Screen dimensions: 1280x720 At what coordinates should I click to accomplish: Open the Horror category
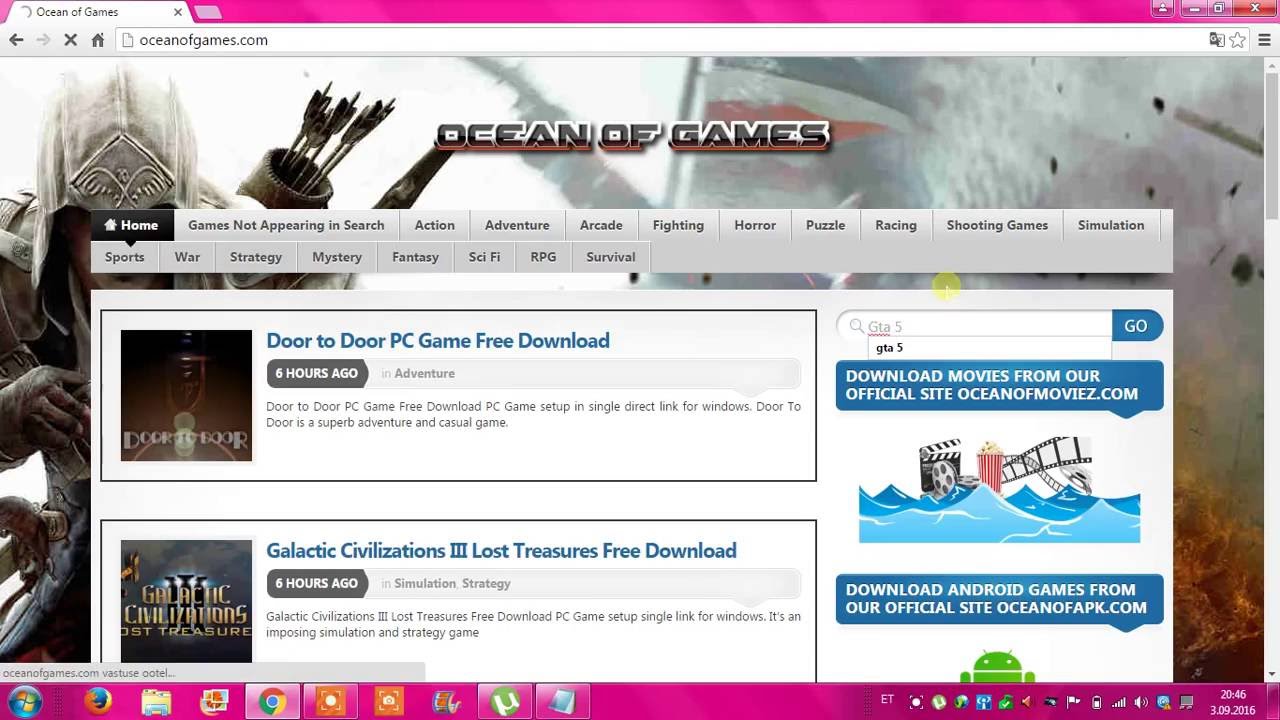[755, 225]
